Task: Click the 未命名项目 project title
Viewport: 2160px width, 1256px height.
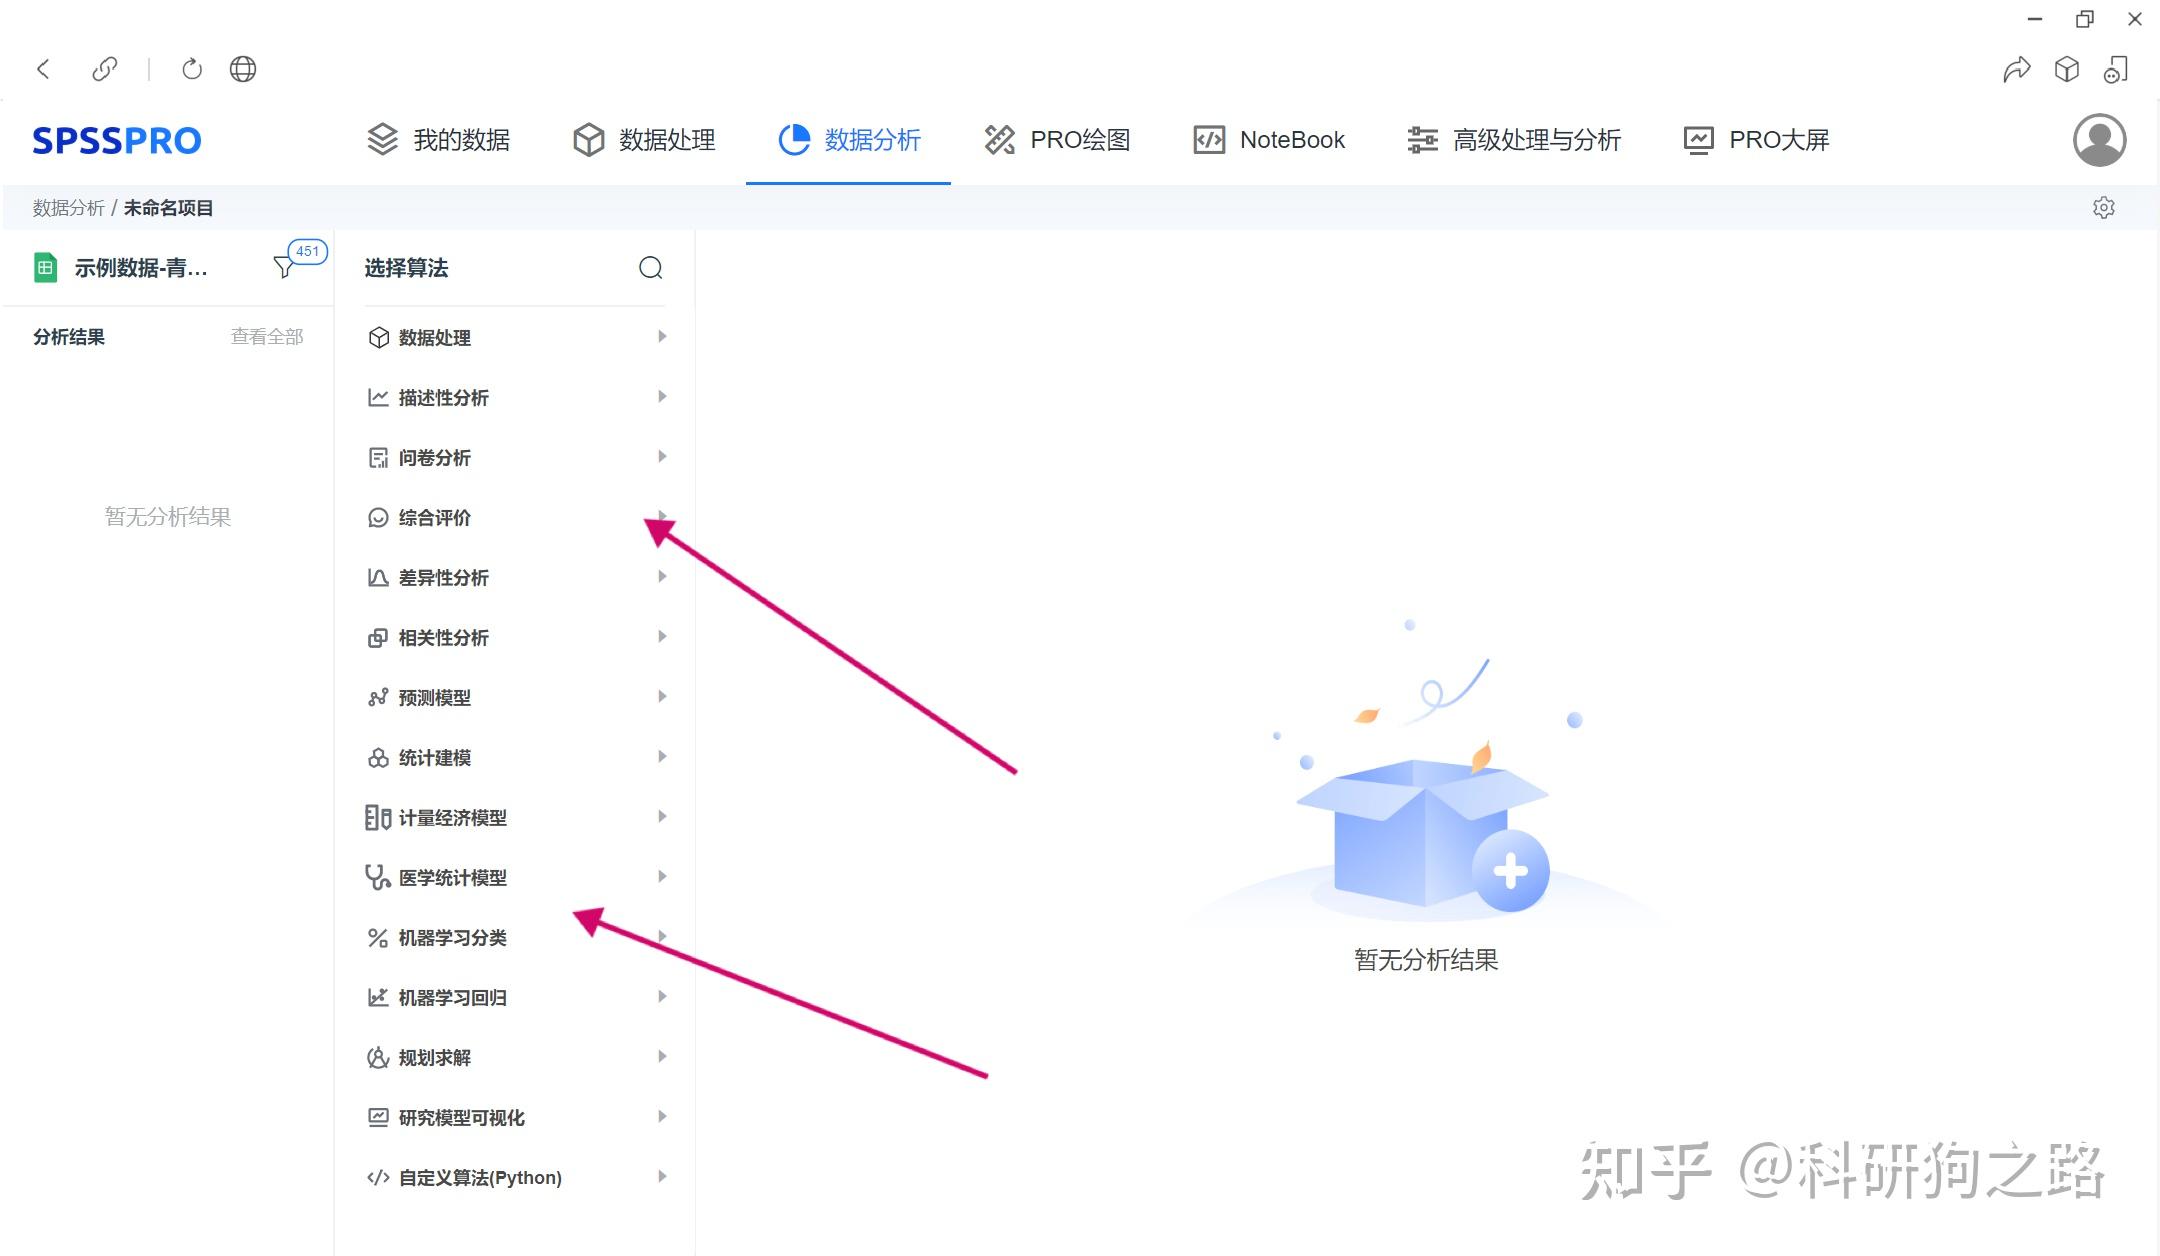Action: (x=168, y=207)
